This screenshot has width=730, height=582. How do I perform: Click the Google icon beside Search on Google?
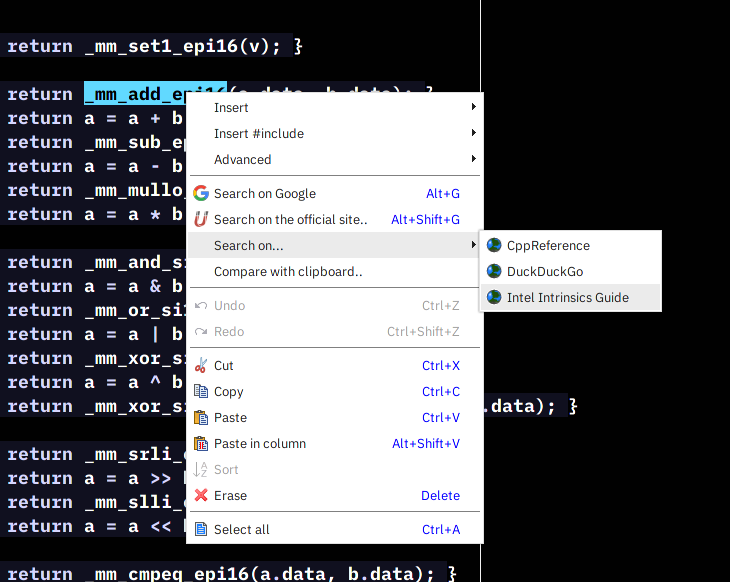pyautogui.click(x=201, y=194)
